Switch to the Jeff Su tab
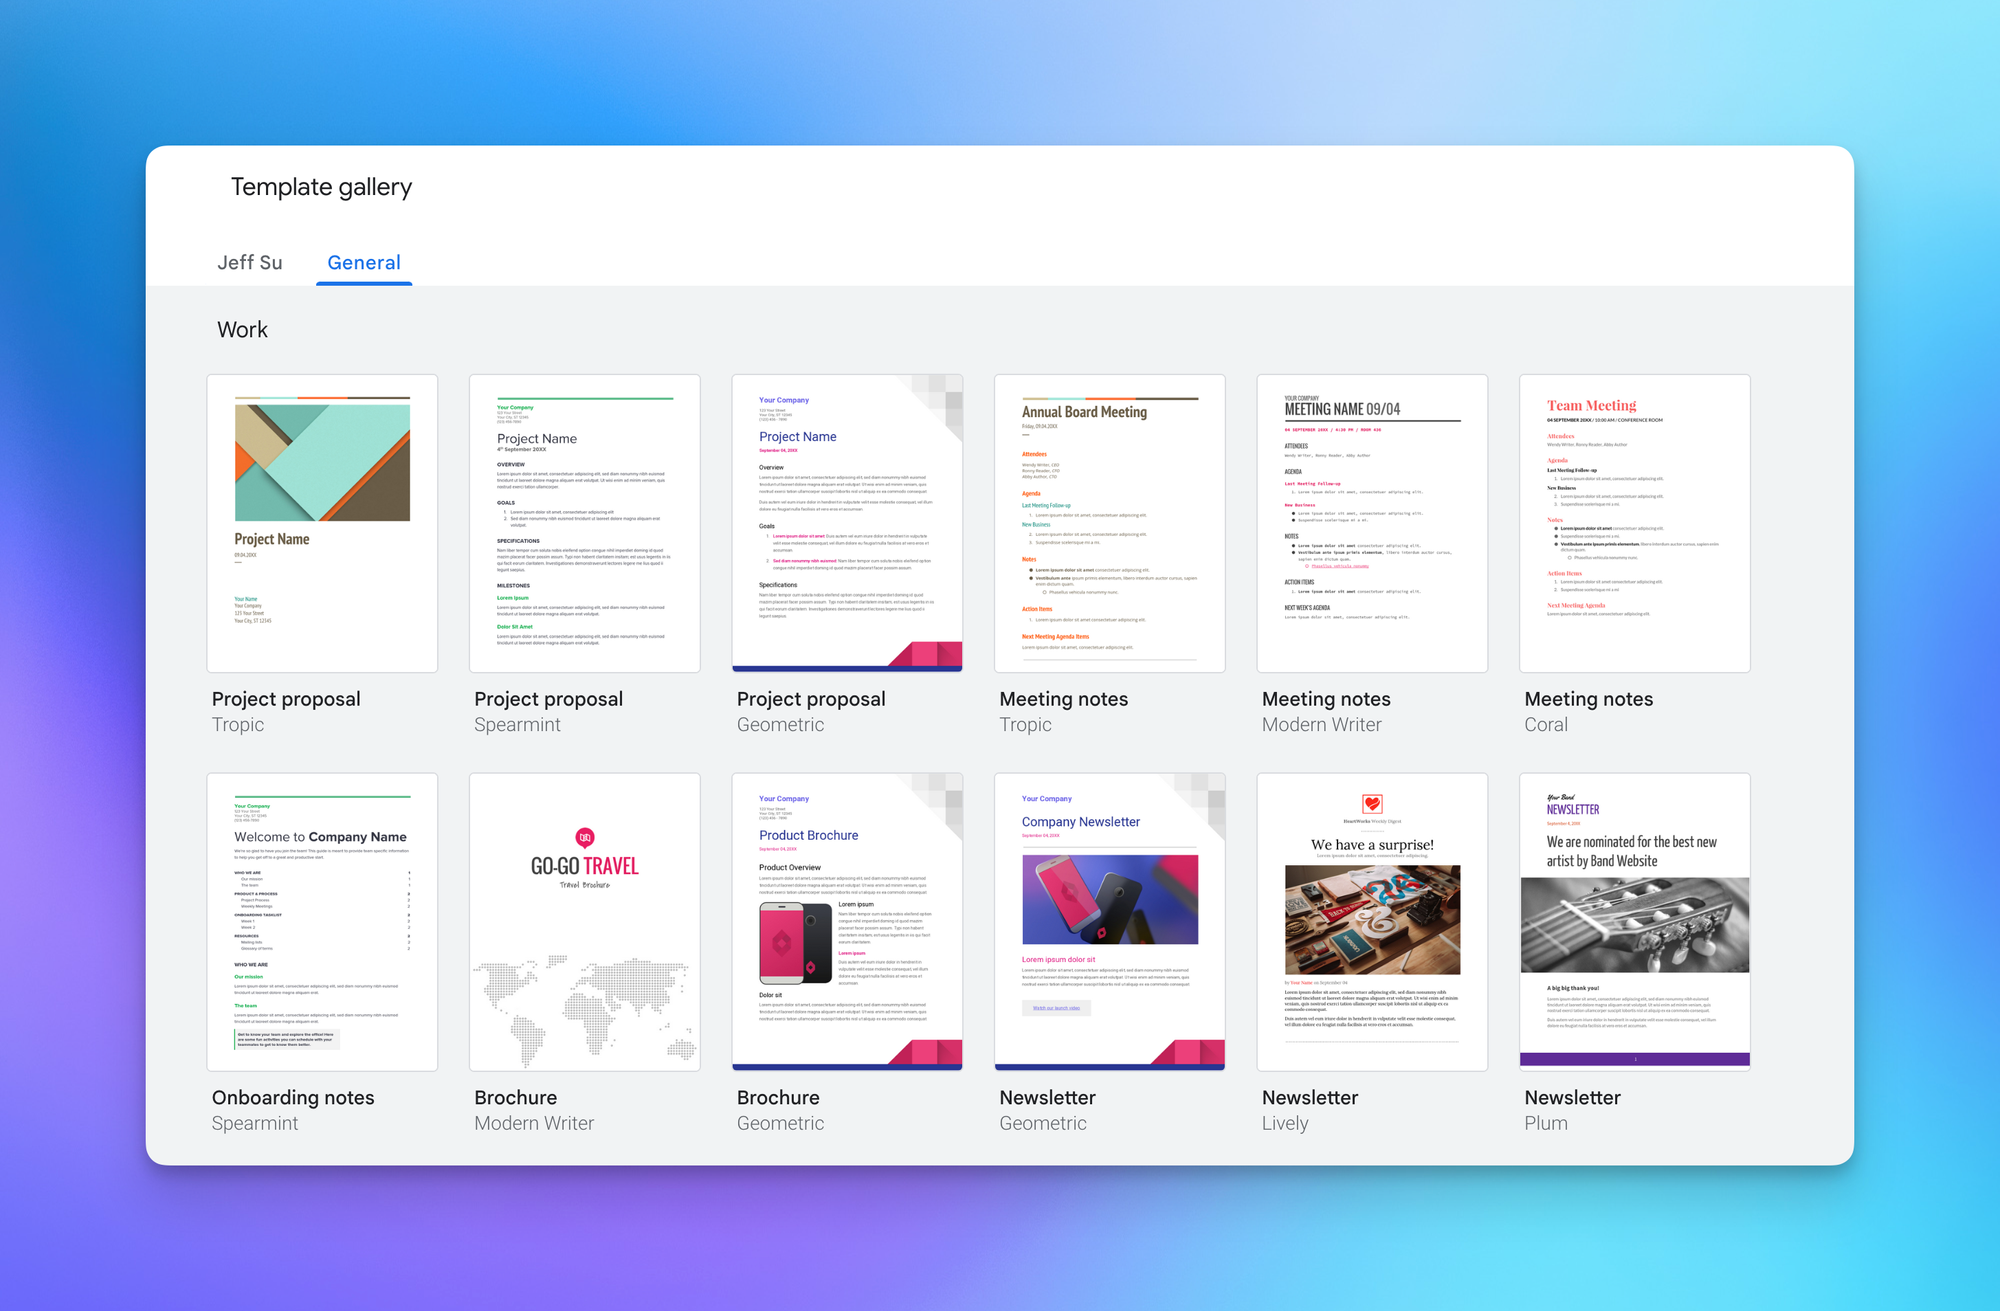The width and height of the screenshot is (2000, 1311). tap(250, 262)
